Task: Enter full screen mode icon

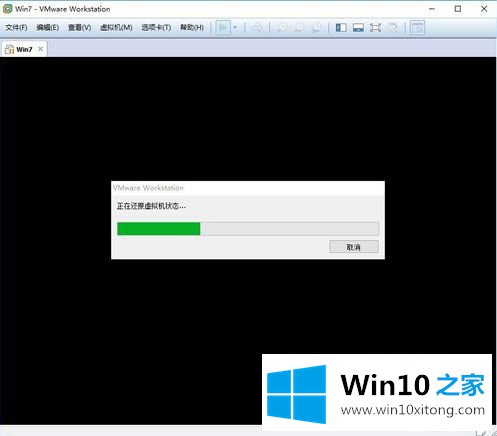Action: (x=376, y=28)
